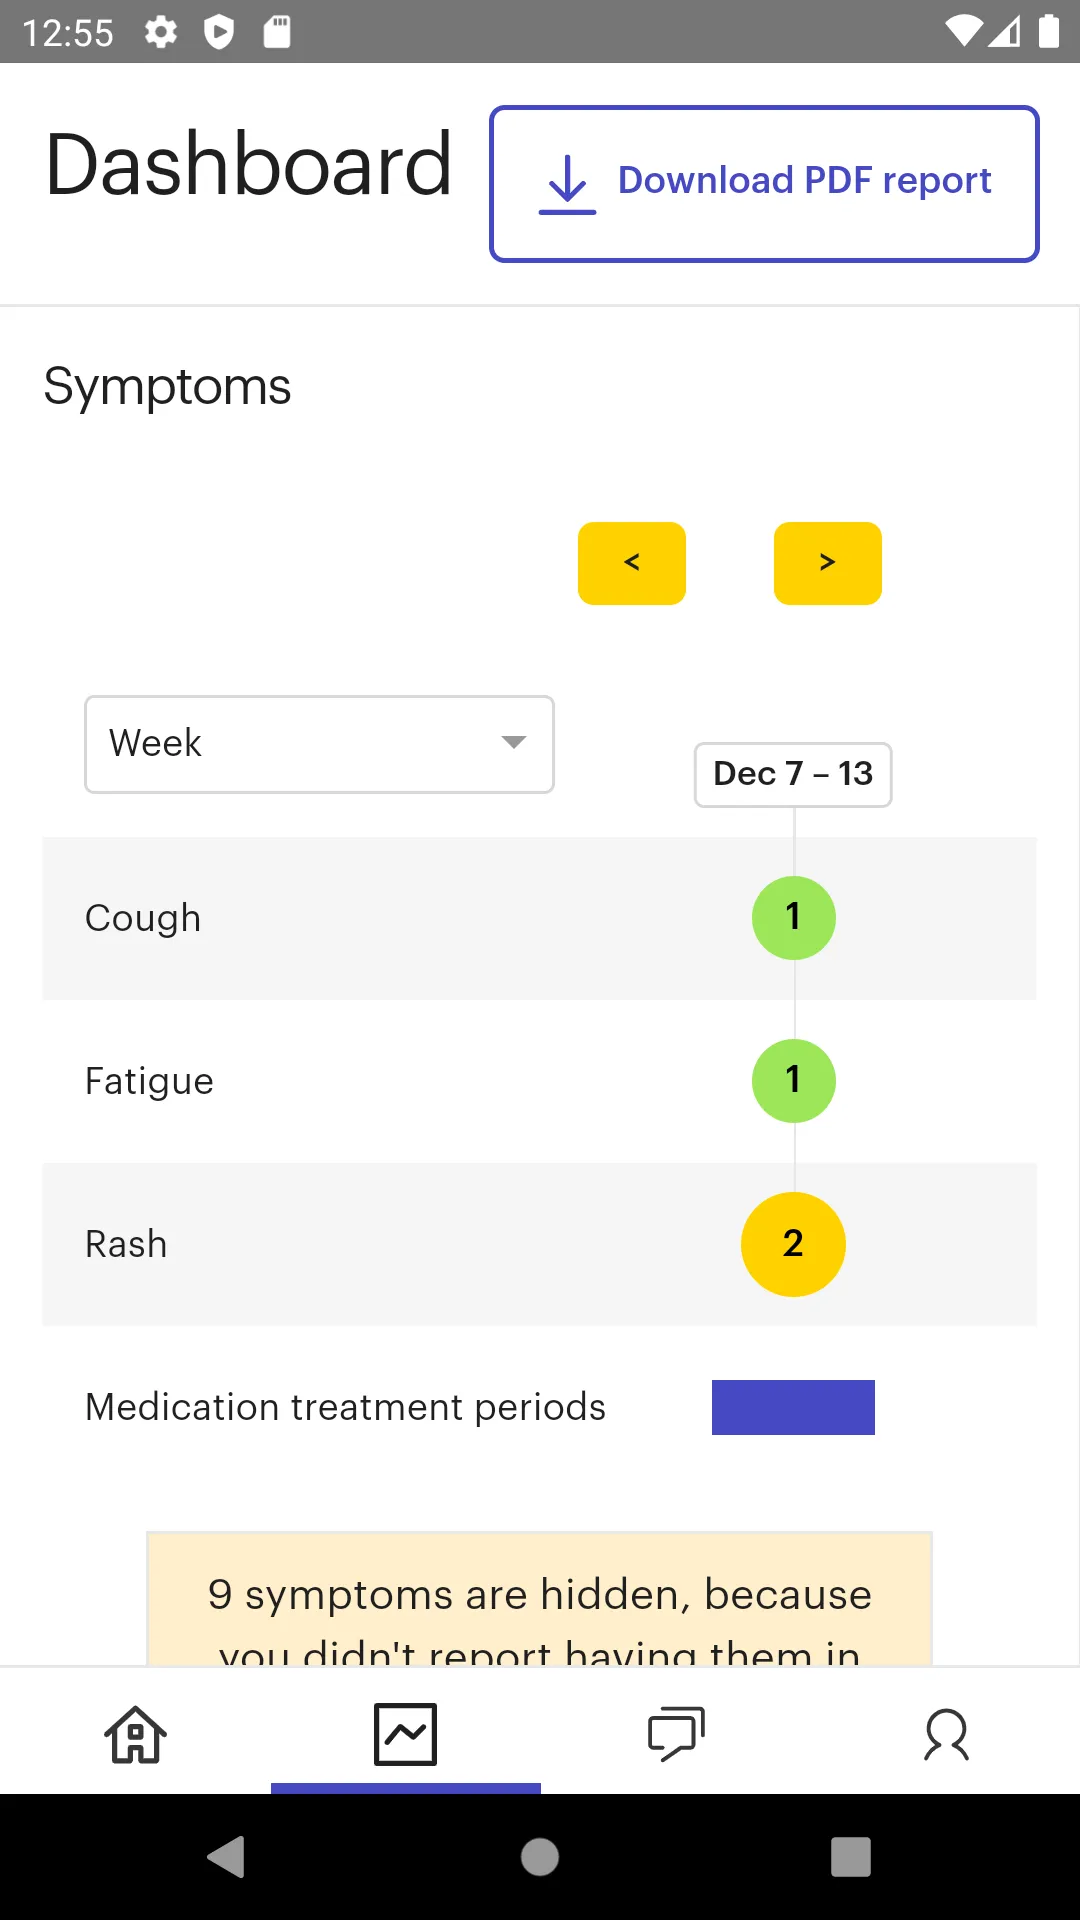Screen dimensions: 1080x1920
Task: Open settings gear in status bar
Action: point(160,32)
